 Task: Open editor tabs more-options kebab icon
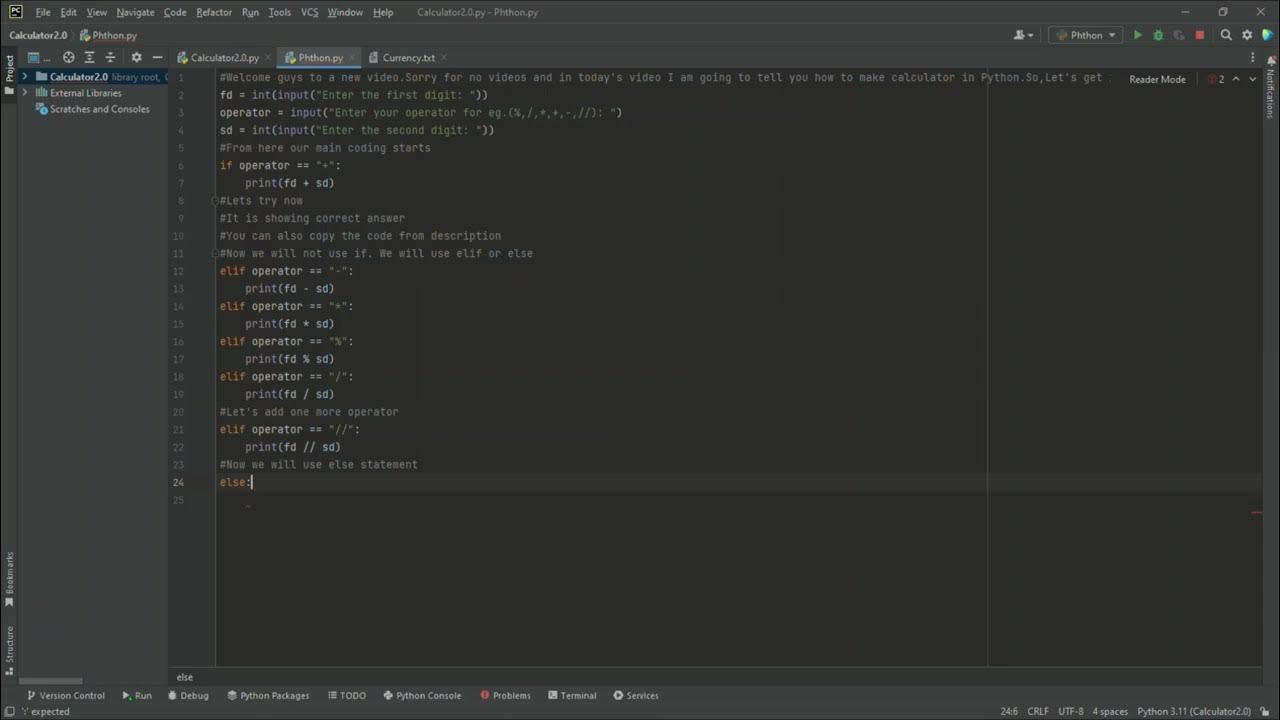tap(1252, 58)
